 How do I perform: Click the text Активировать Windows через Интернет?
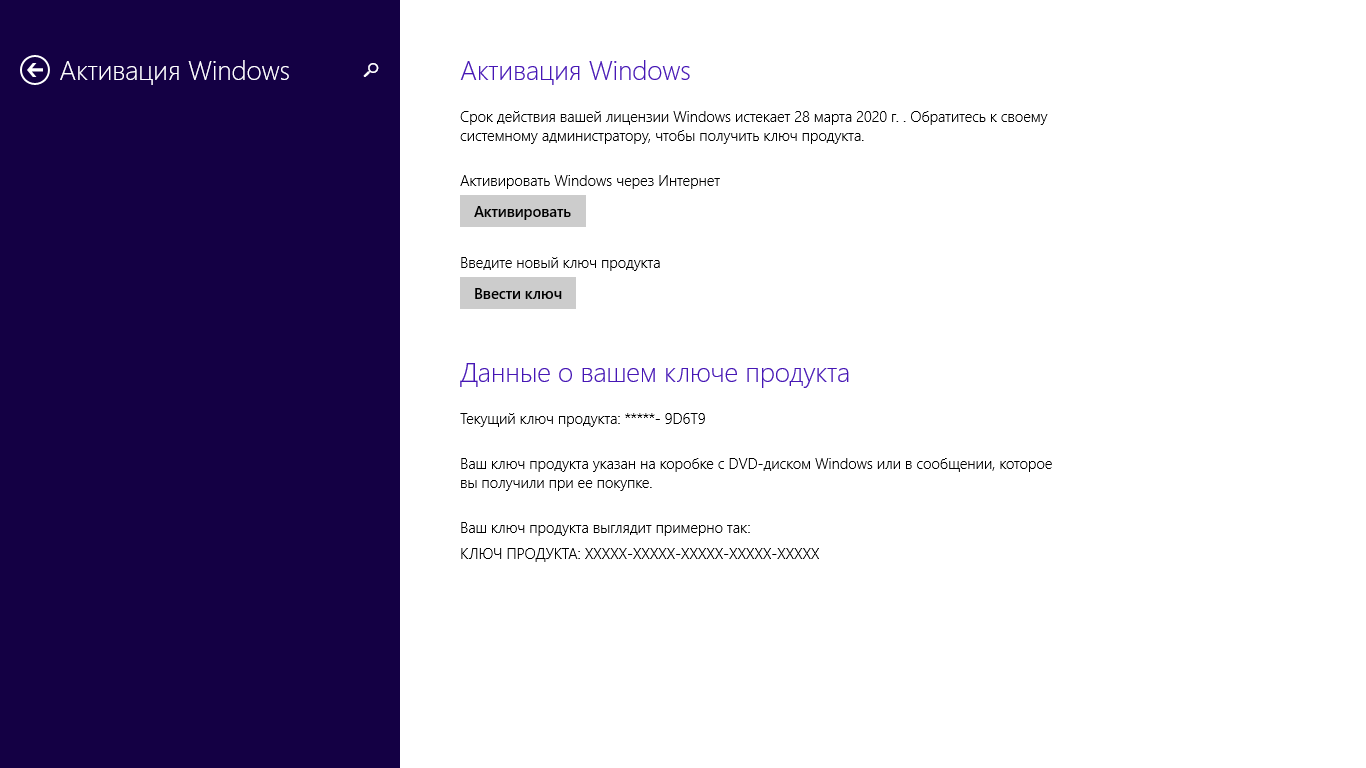click(x=590, y=181)
